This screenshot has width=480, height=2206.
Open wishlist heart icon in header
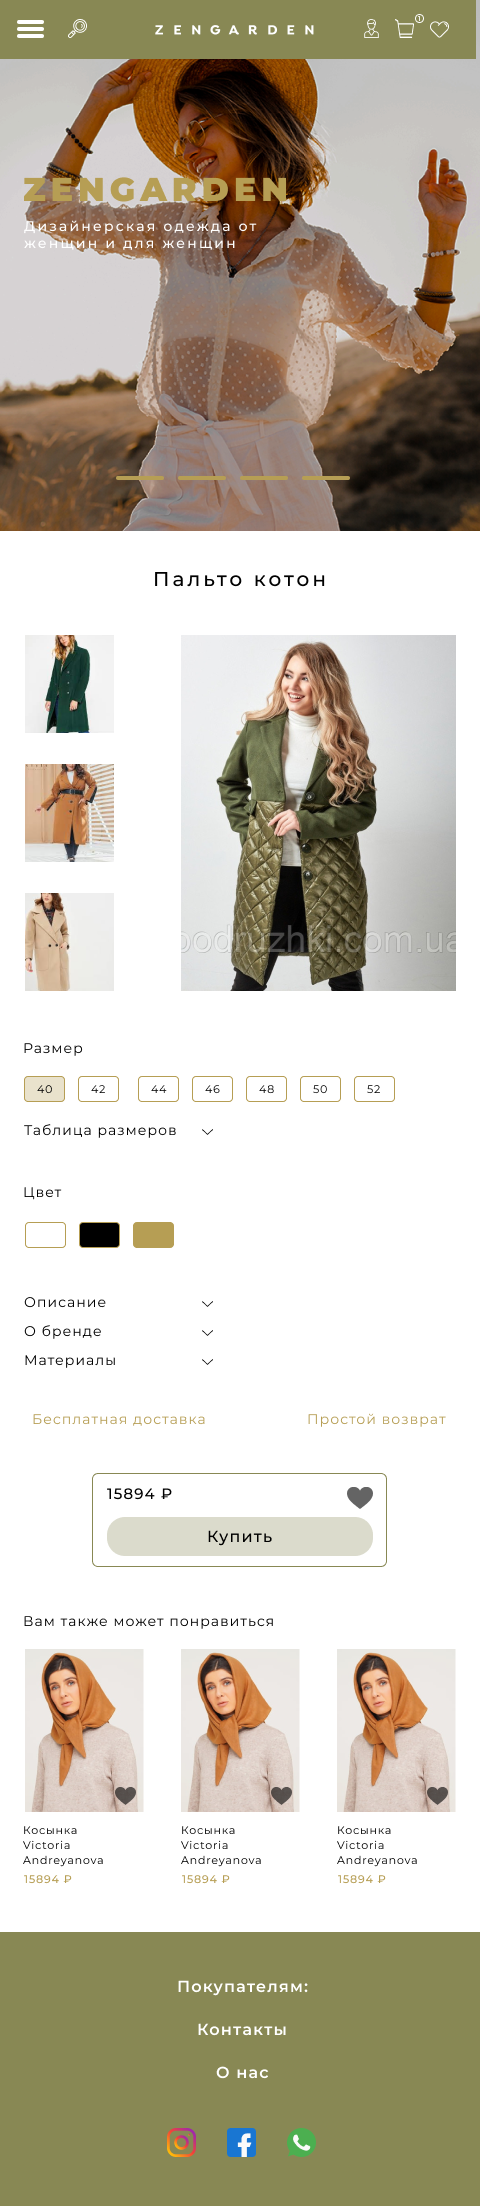point(439,29)
